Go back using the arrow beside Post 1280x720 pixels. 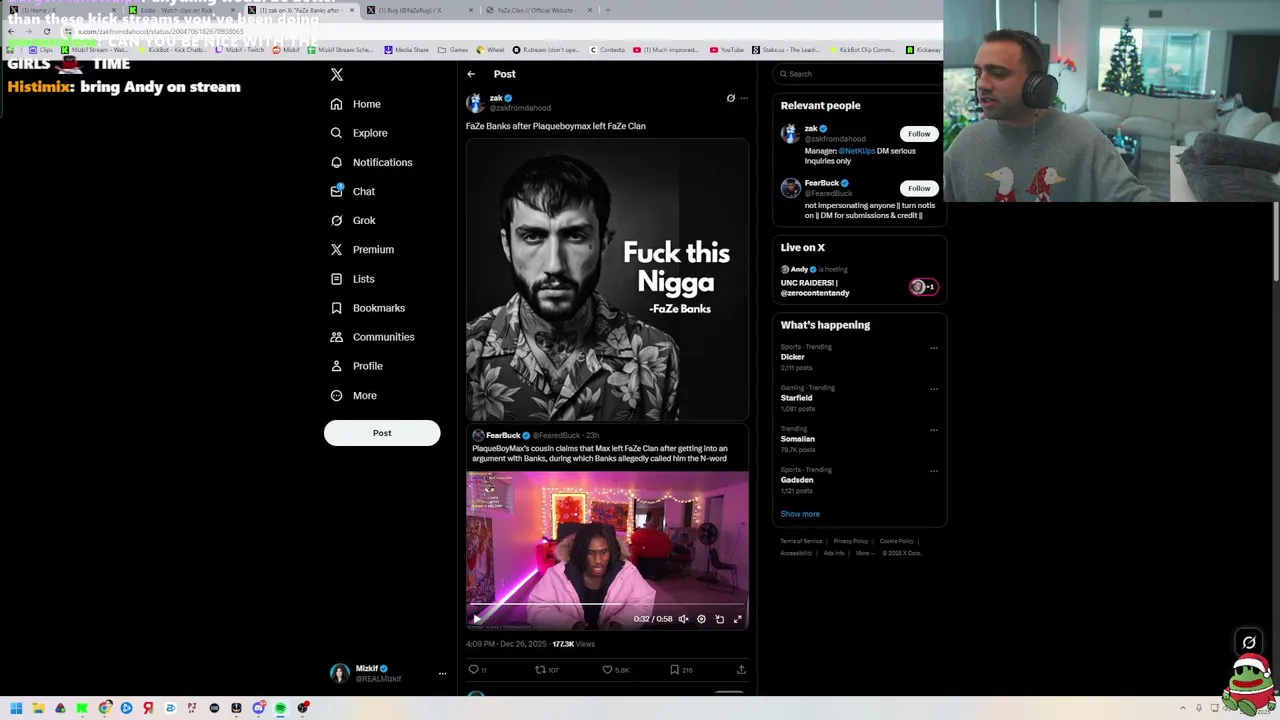click(471, 74)
